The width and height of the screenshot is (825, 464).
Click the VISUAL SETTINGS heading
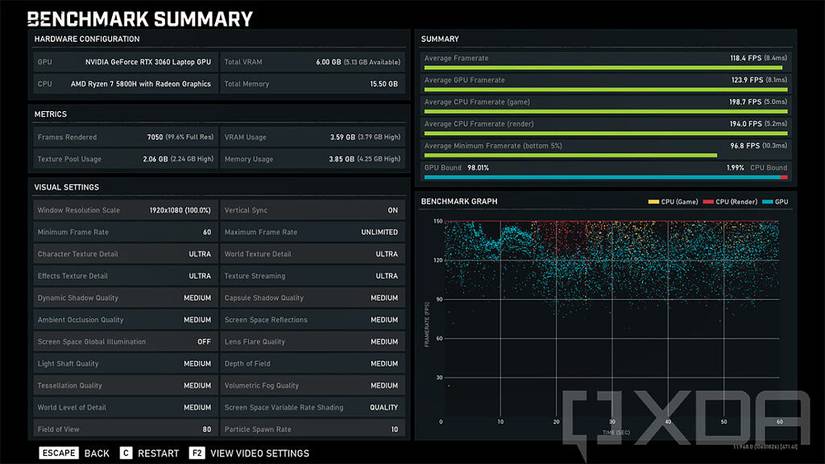[66, 187]
